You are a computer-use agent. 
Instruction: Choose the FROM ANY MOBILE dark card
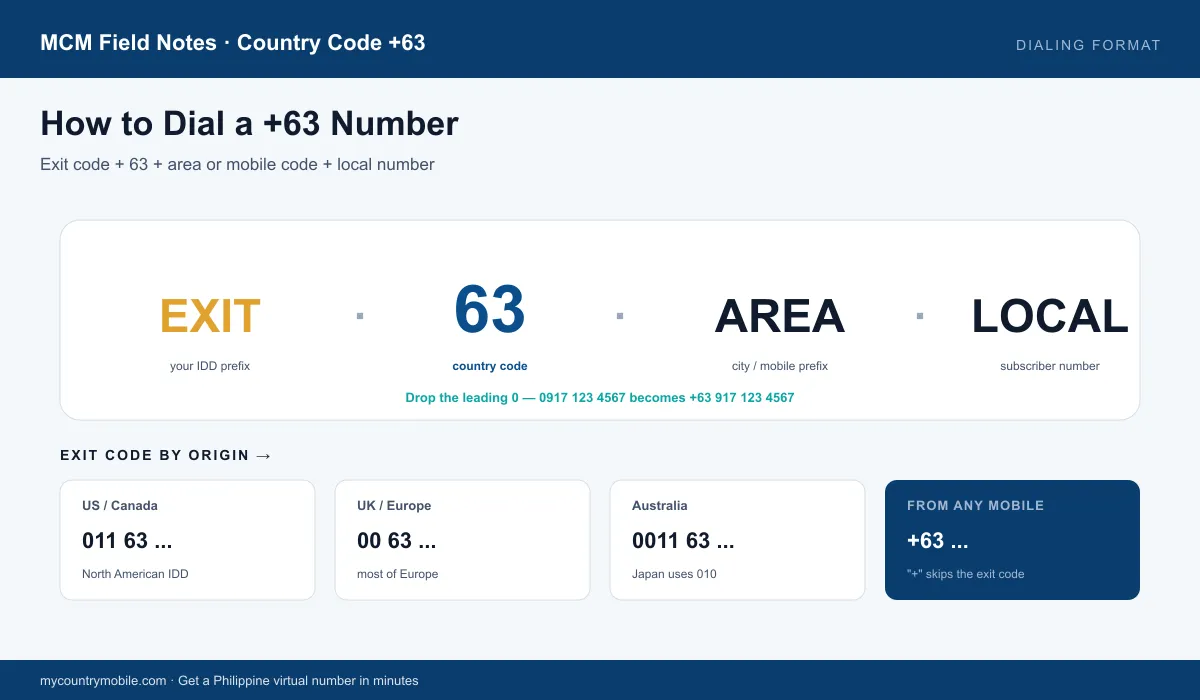tap(1012, 540)
